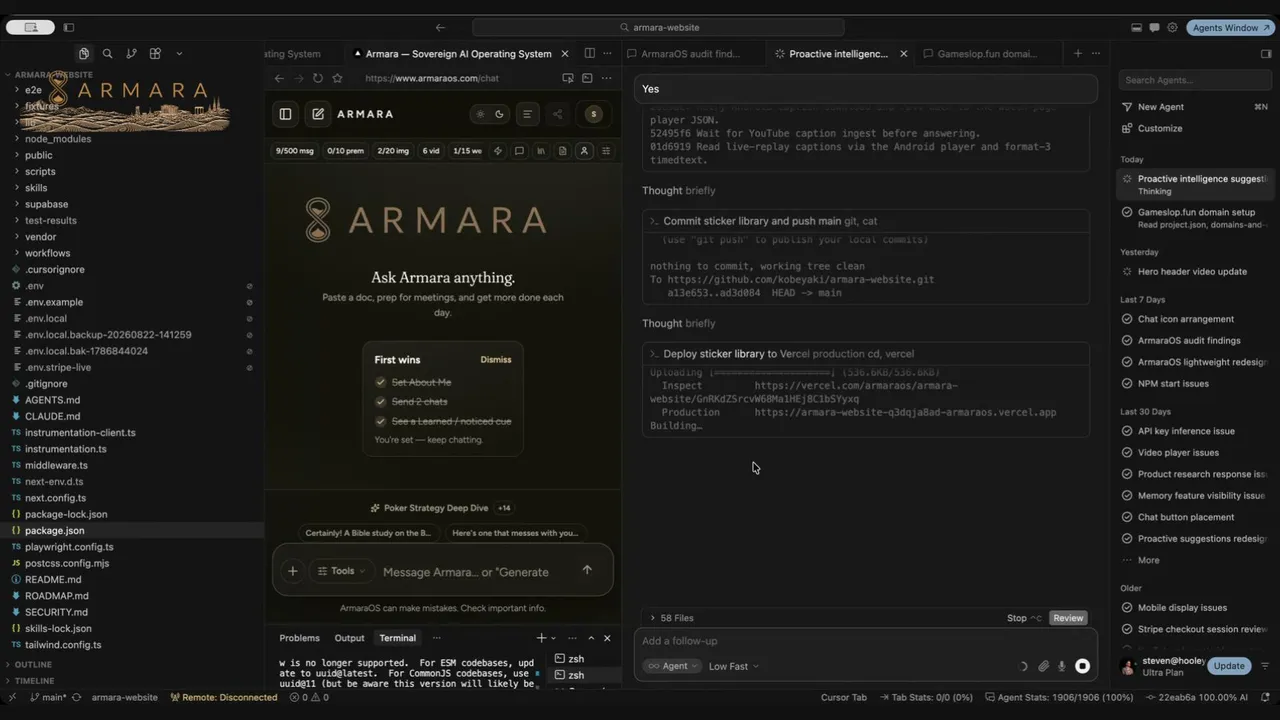The image size is (1280, 720).
Task: Go back in the embedded browser
Action: click(x=279, y=78)
